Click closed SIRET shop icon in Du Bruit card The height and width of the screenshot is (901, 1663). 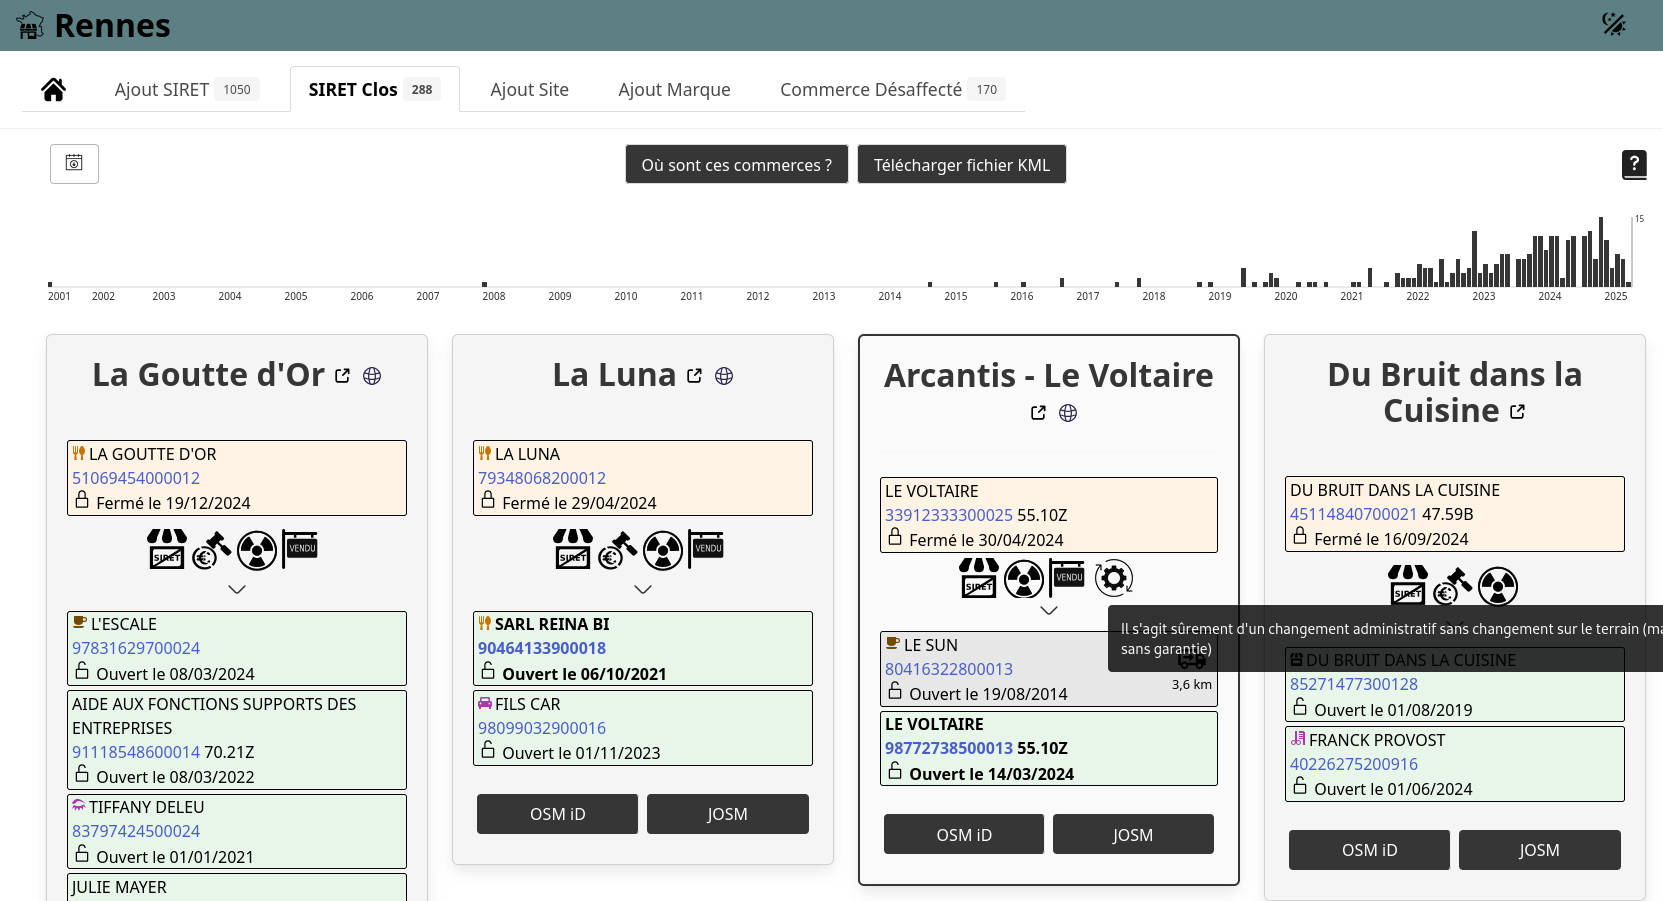point(1408,585)
